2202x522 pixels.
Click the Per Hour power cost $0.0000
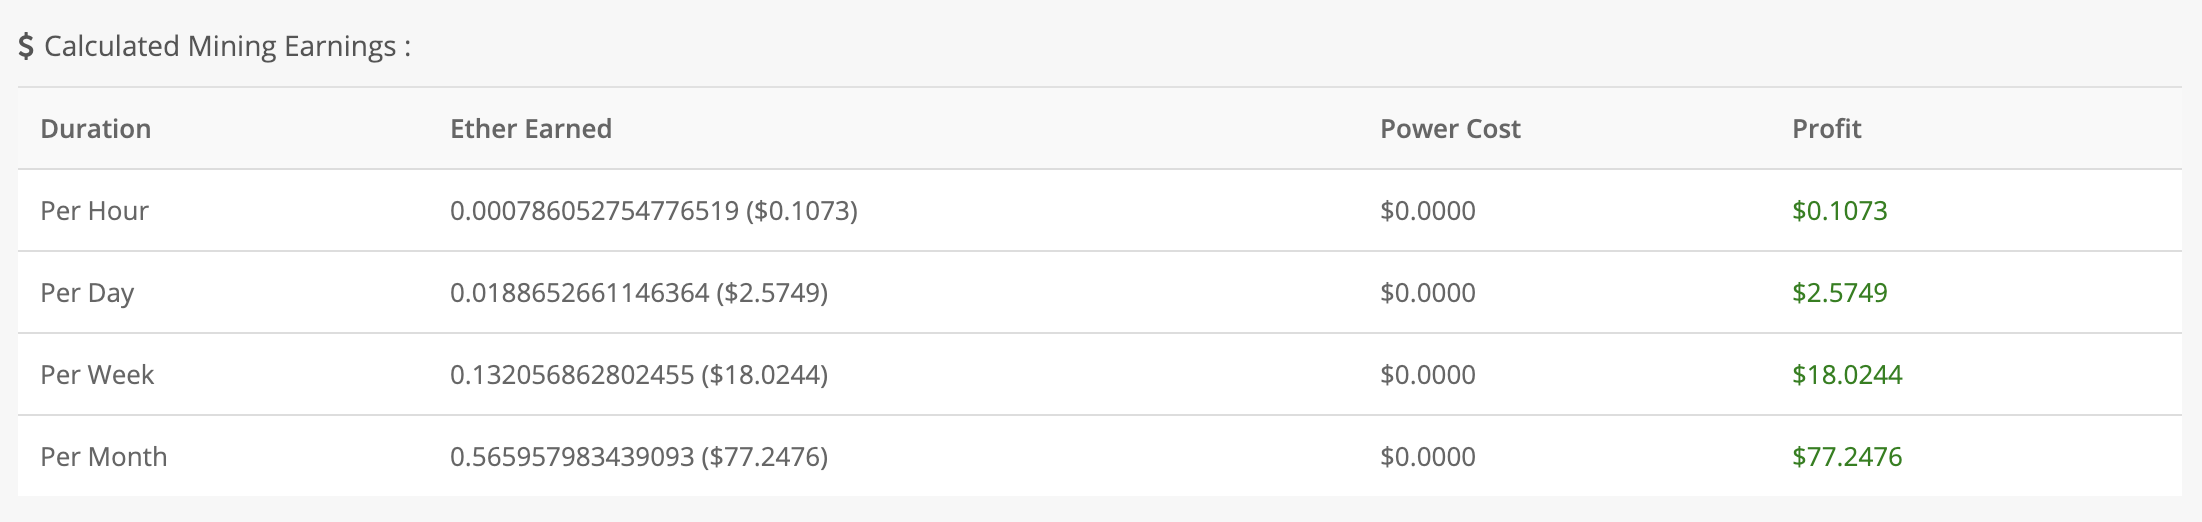coord(1428,211)
